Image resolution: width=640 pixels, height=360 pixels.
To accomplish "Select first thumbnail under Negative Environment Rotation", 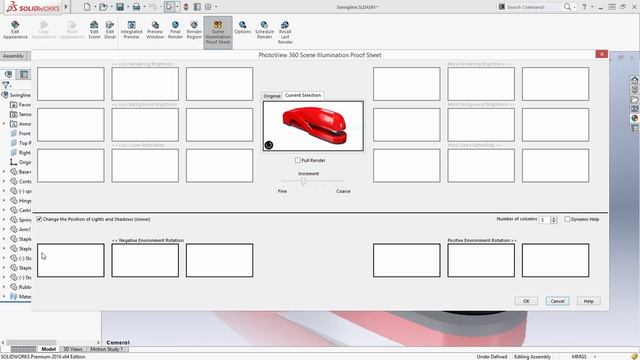I will click(x=71, y=260).
